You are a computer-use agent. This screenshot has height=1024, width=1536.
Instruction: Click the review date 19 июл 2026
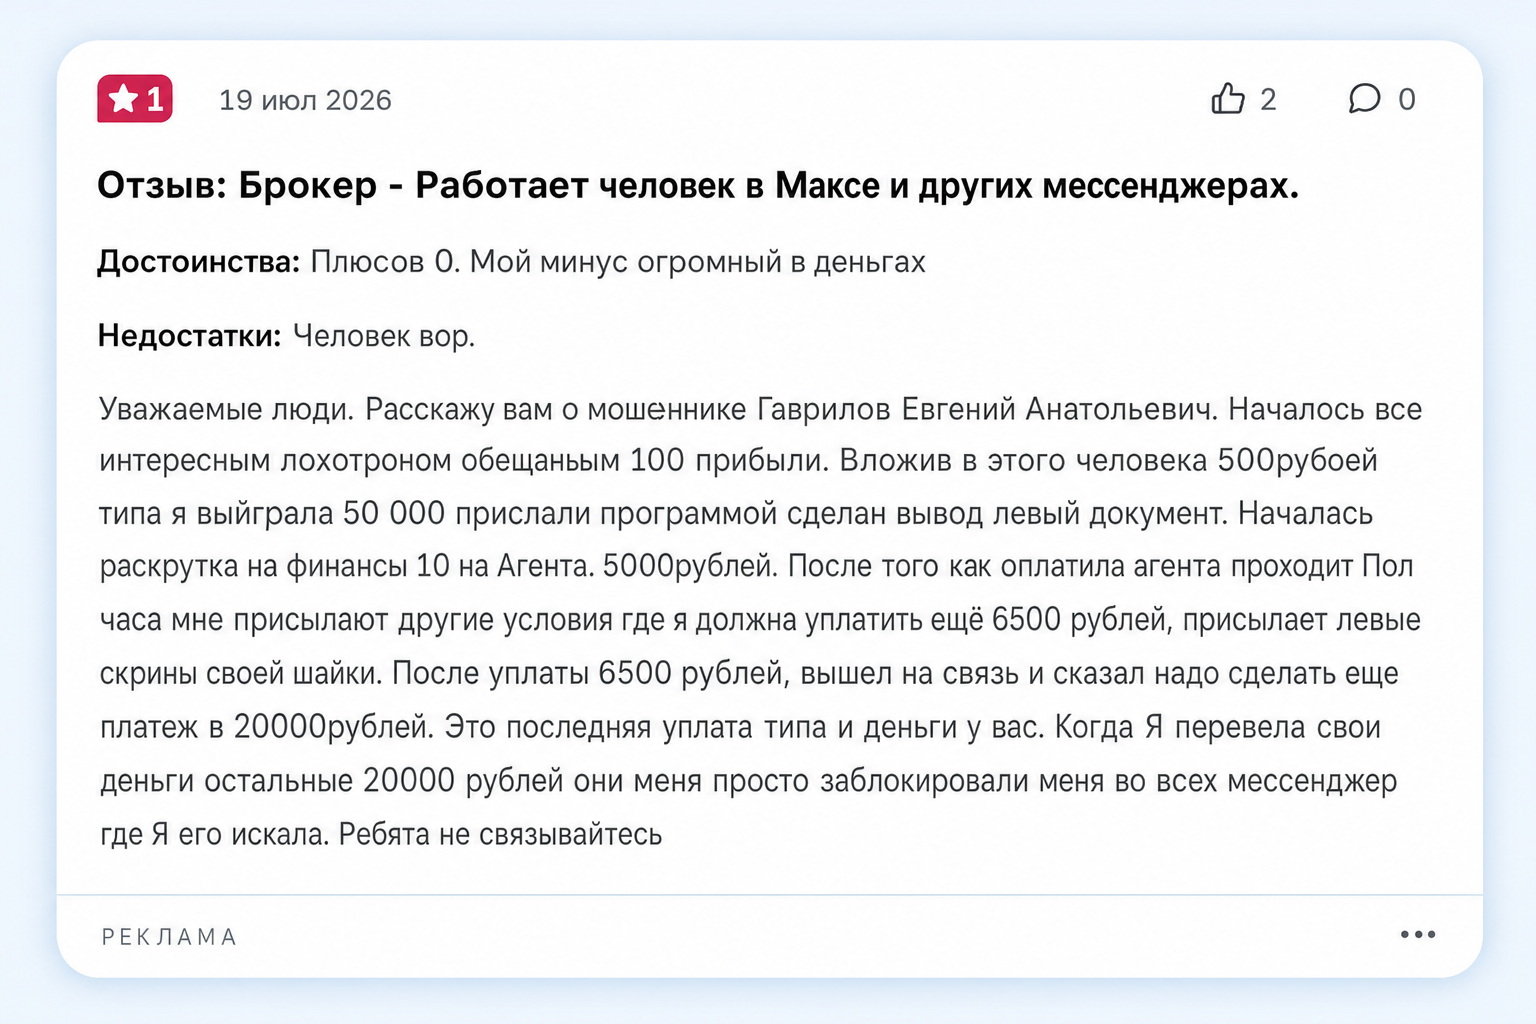[305, 100]
